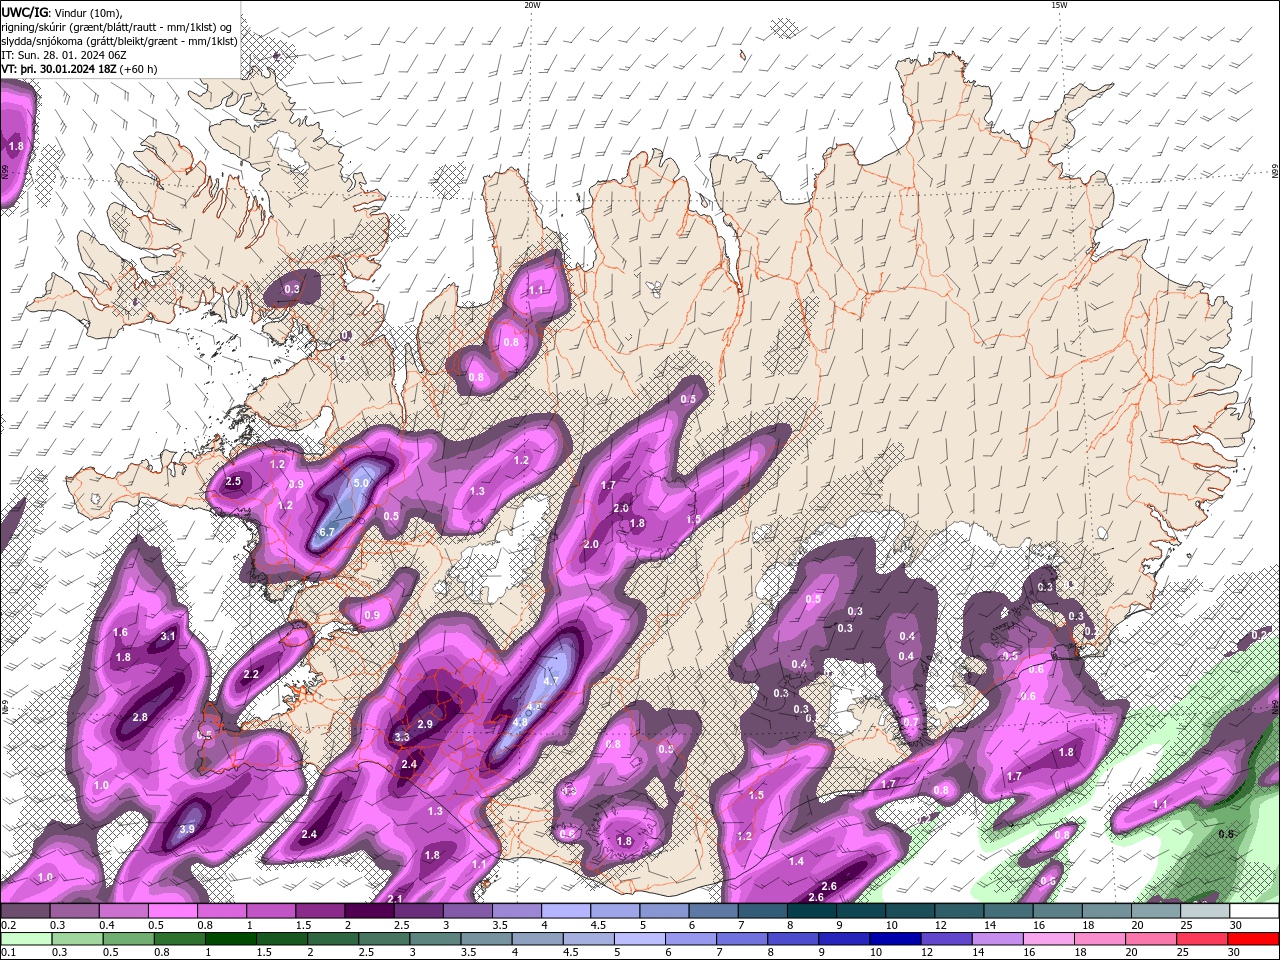Click the '6.7' precipitation value on the map

click(327, 533)
